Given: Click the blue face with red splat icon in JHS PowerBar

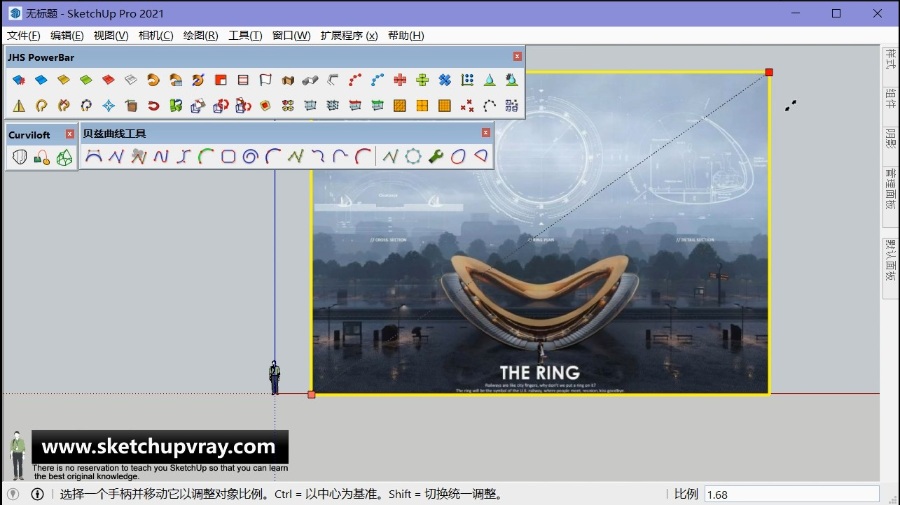Looking at the screenshot, I should pos(18,80).
